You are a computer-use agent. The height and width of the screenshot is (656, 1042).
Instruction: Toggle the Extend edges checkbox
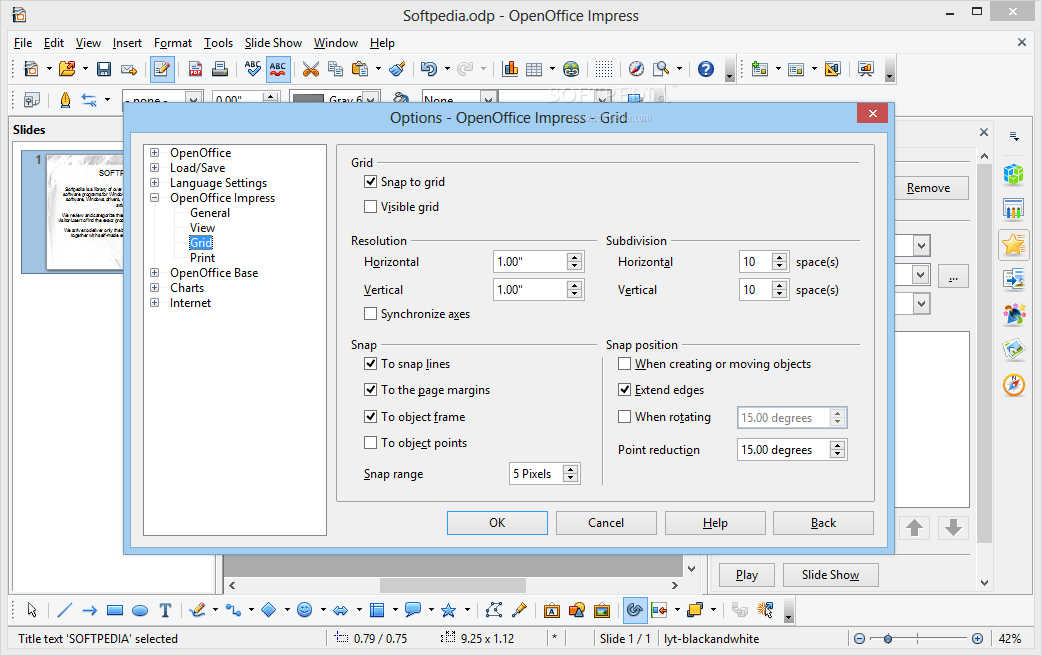[x=625, y=389]
